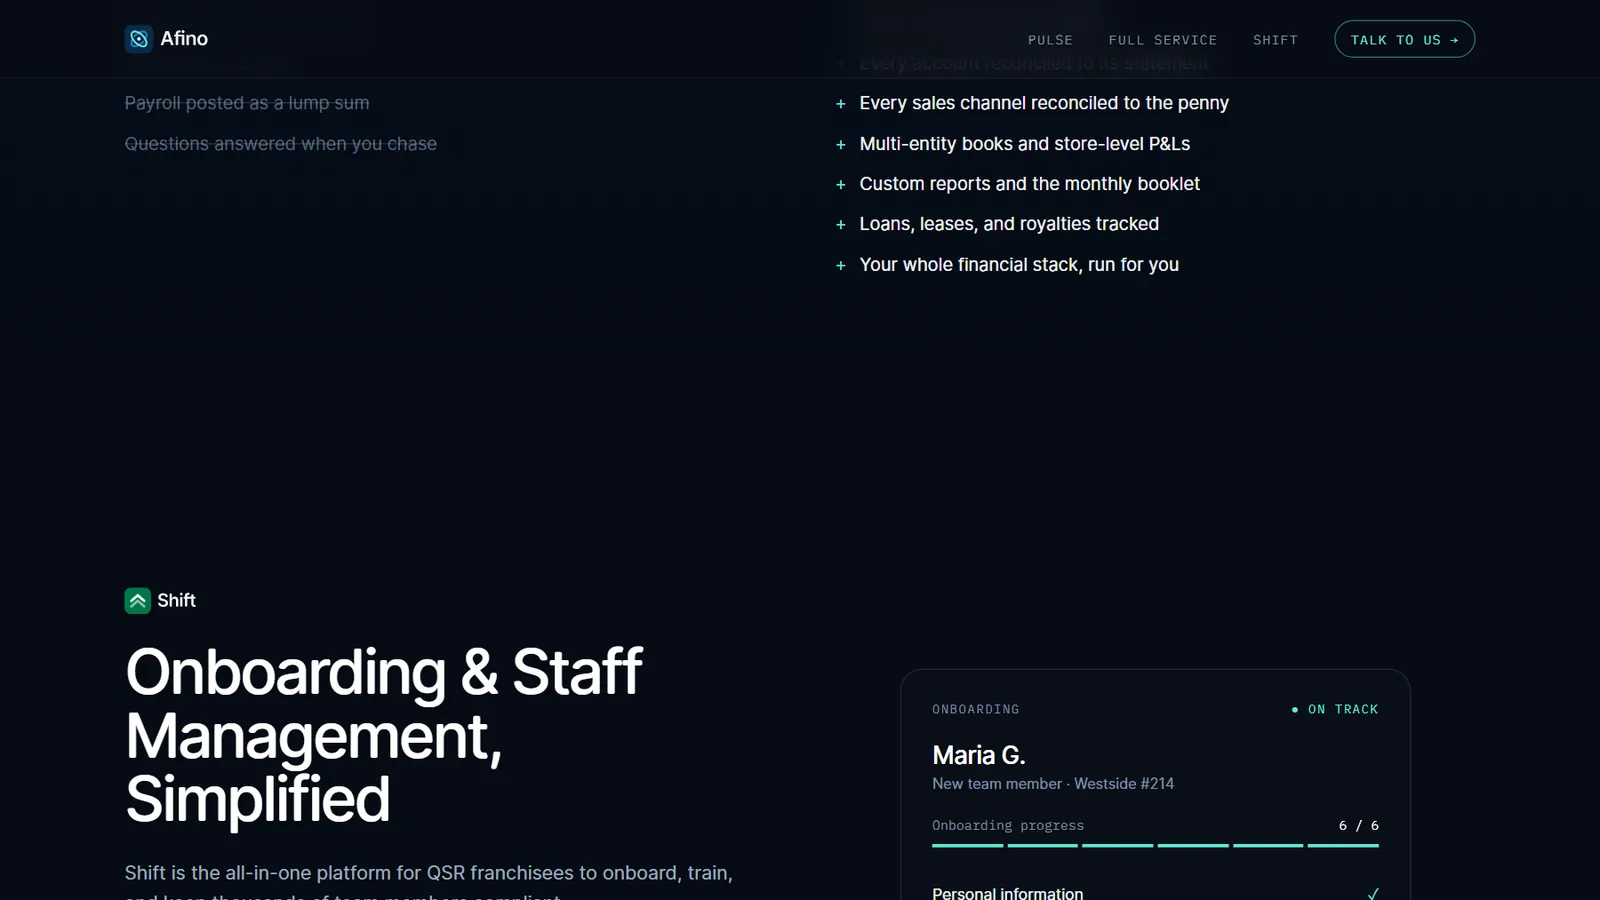This screenshot has height=900, width=1600.
Task: Click the green ON TRACK status dot
Action: click(1295, 710)
